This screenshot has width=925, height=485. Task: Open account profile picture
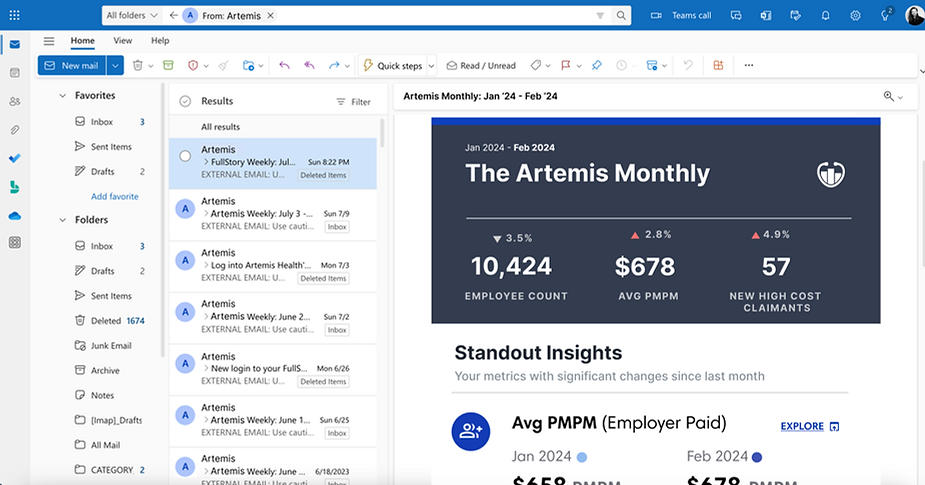[x=914, y=16]
